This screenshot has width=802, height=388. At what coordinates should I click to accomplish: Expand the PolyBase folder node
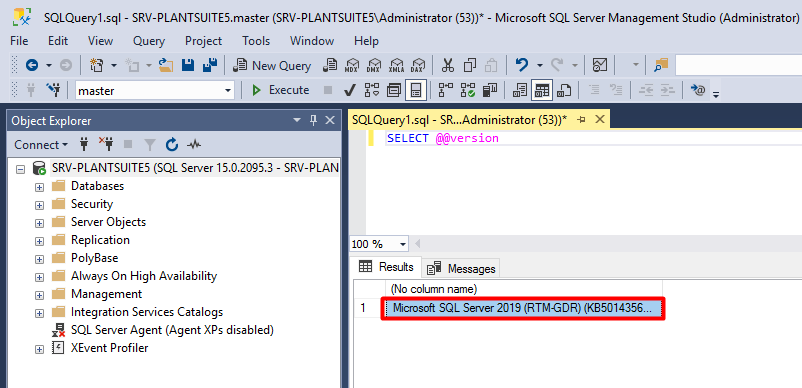point(39,258)
